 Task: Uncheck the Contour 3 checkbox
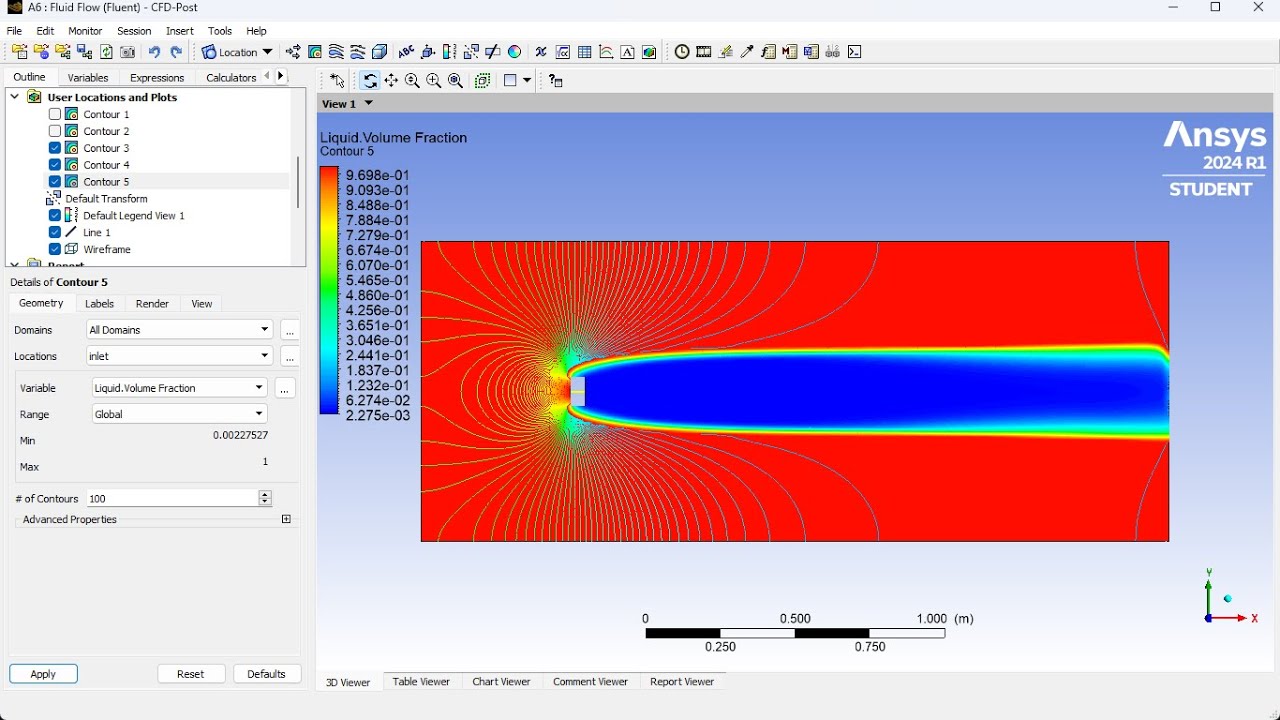[x=55, y=148]
